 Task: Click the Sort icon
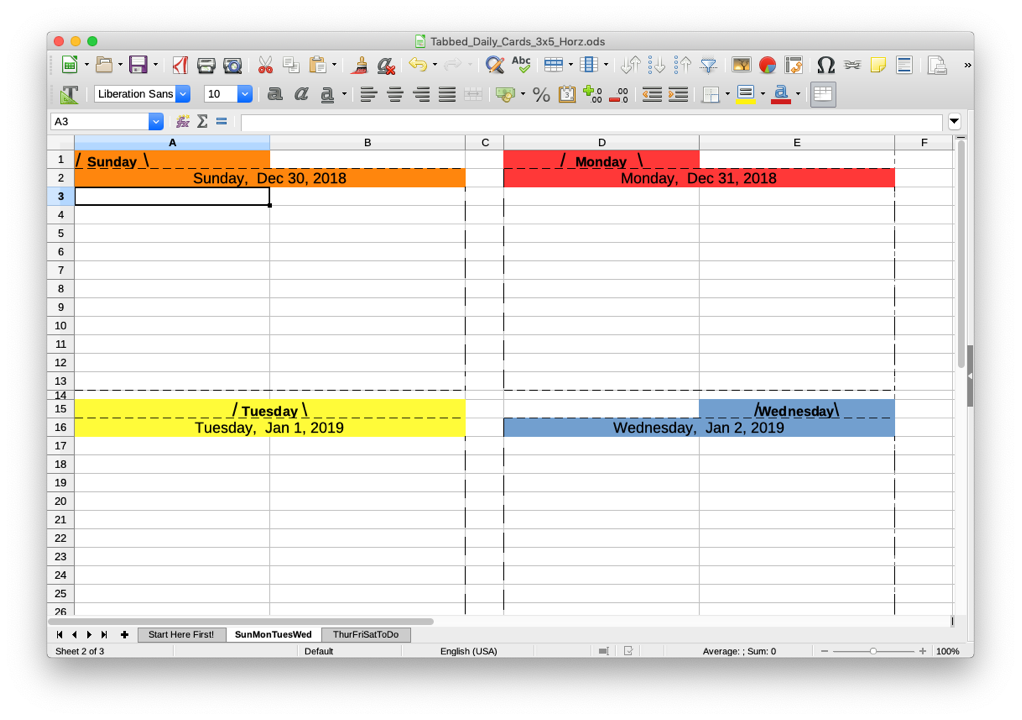click(630, 65)
